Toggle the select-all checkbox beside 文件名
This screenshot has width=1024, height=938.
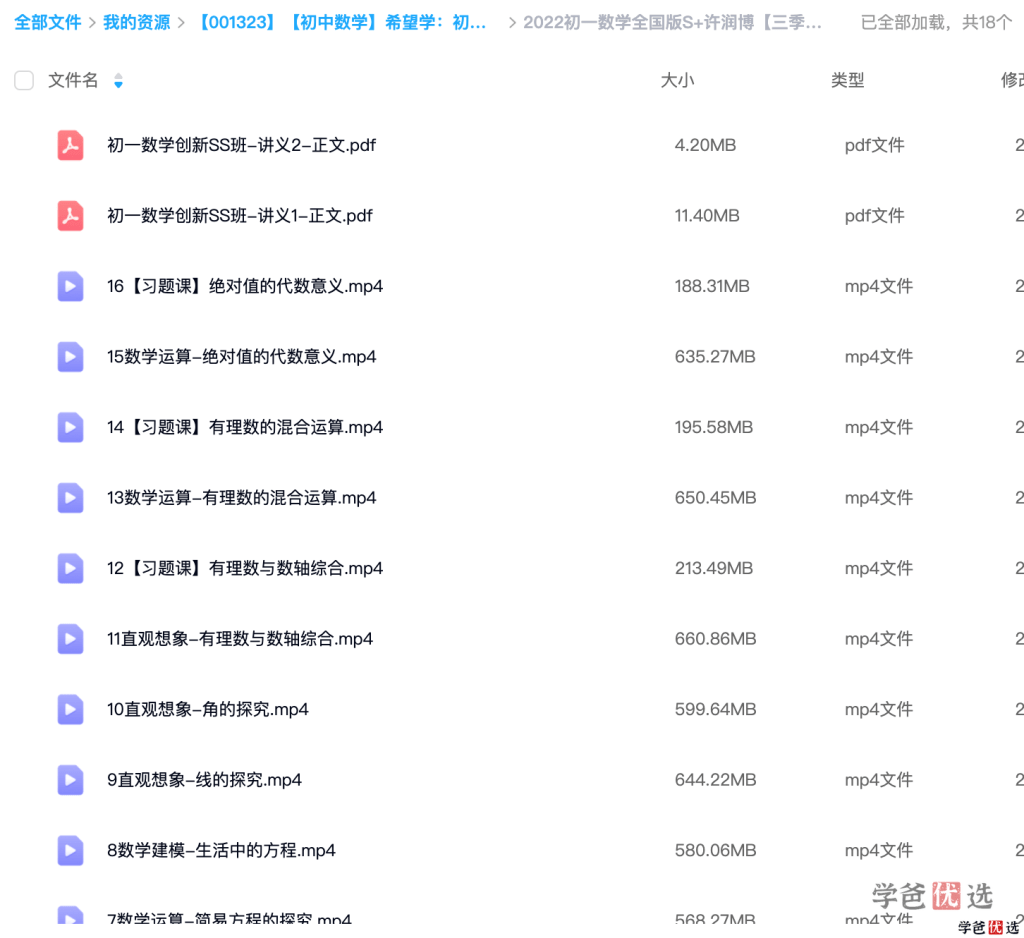tap(24, 80)
